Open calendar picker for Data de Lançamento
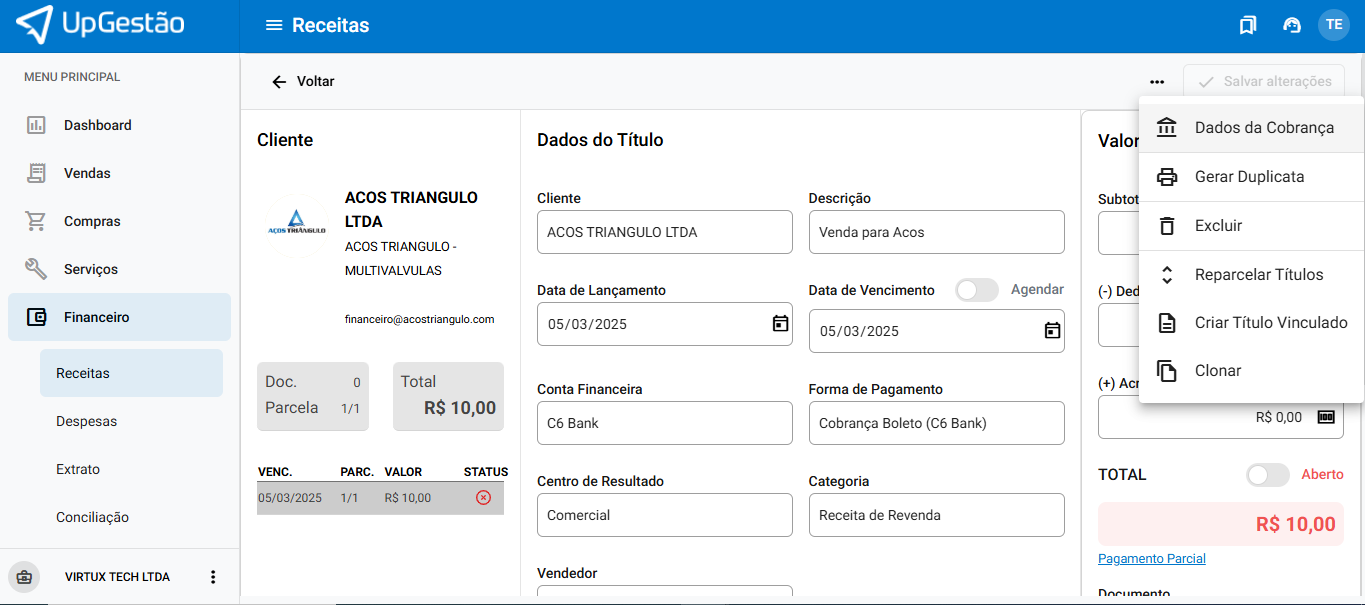This screenshot has width=1365, height=605. point(780,323)
